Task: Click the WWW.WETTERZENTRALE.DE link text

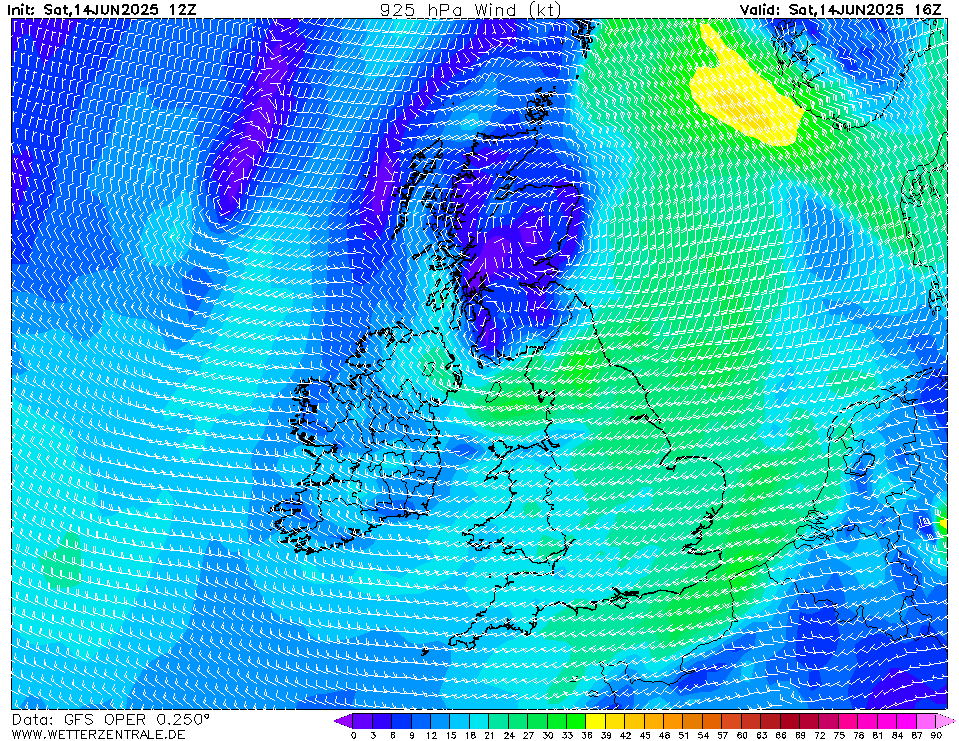Action: tap(98, 734)
